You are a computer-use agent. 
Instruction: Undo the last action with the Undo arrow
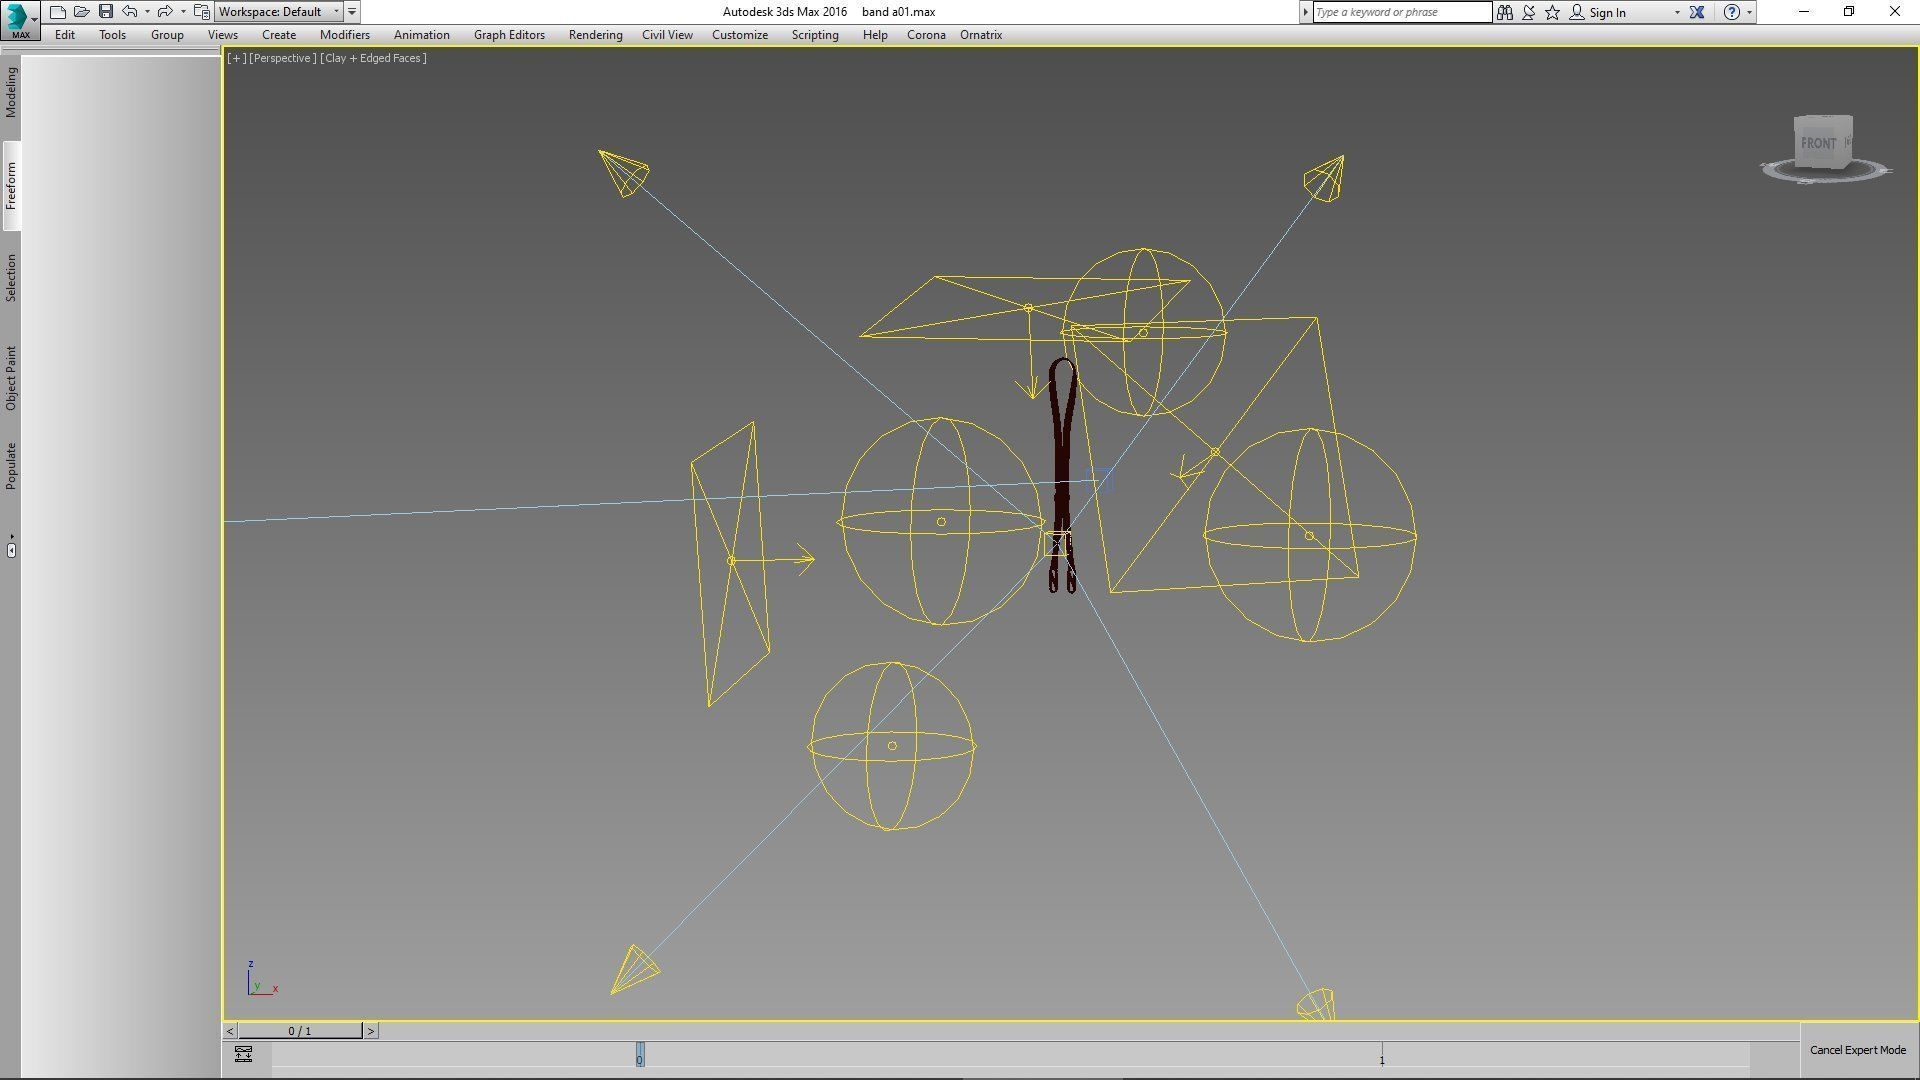point(130,12)
